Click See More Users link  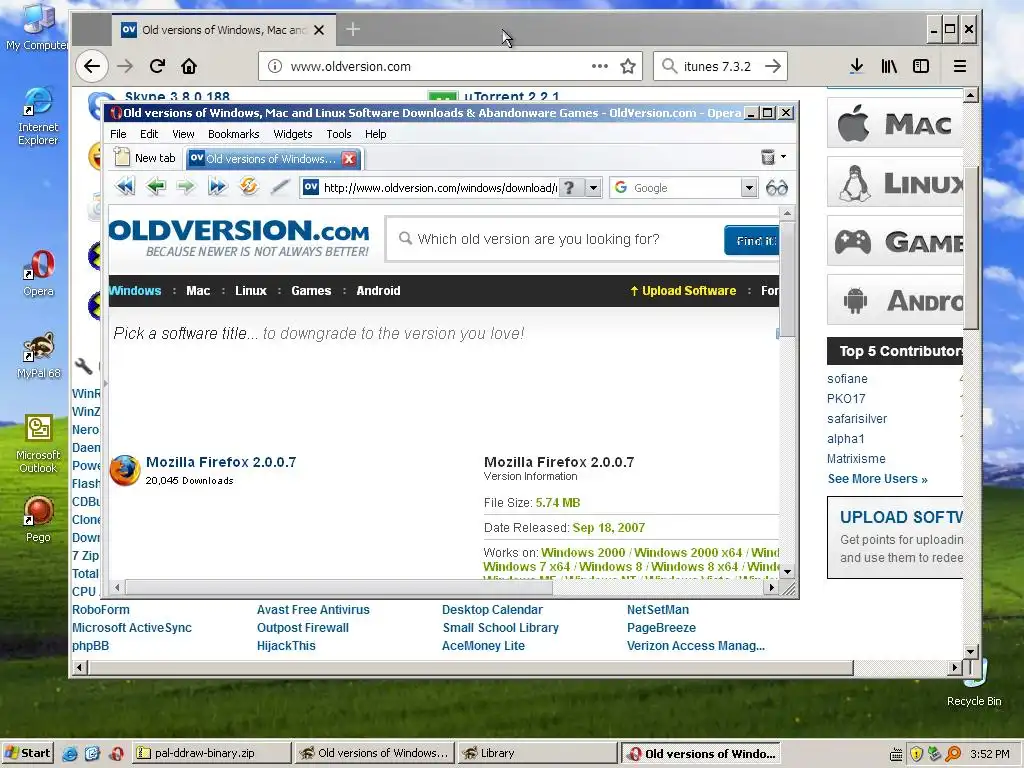pyautogui.click(x=877, y=479)
